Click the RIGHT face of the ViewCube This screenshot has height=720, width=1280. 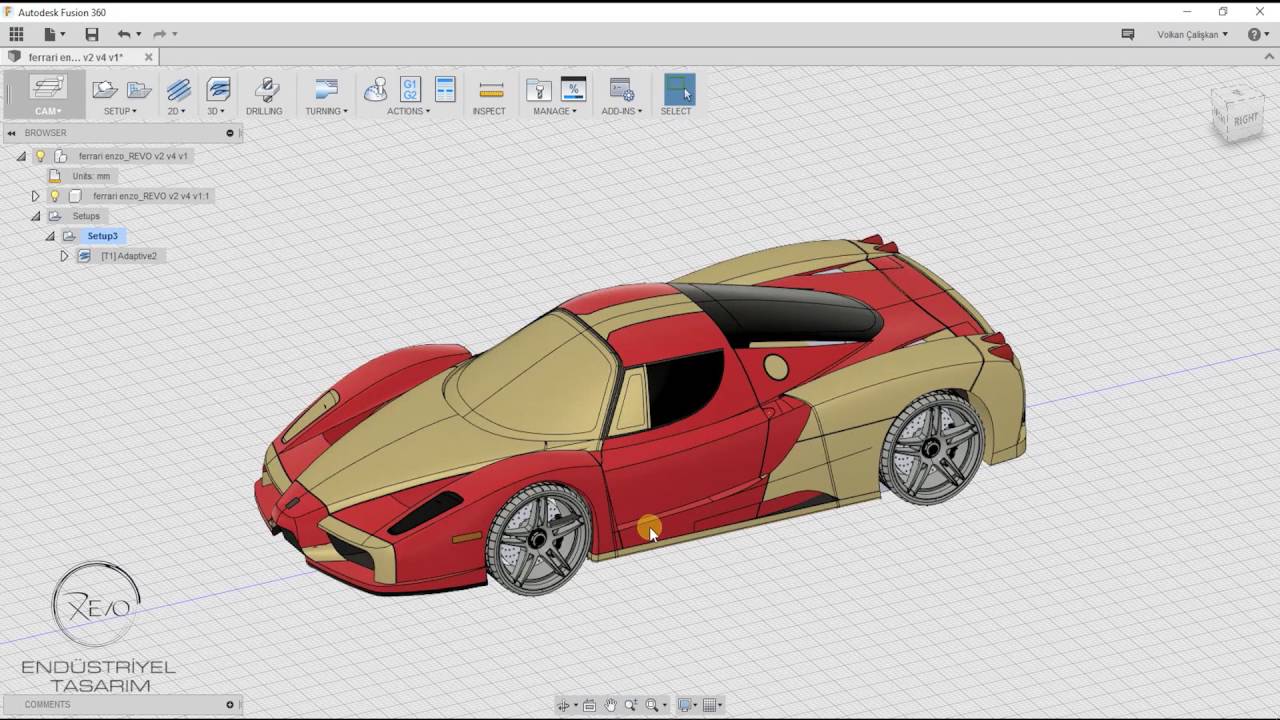[1245, 119]
